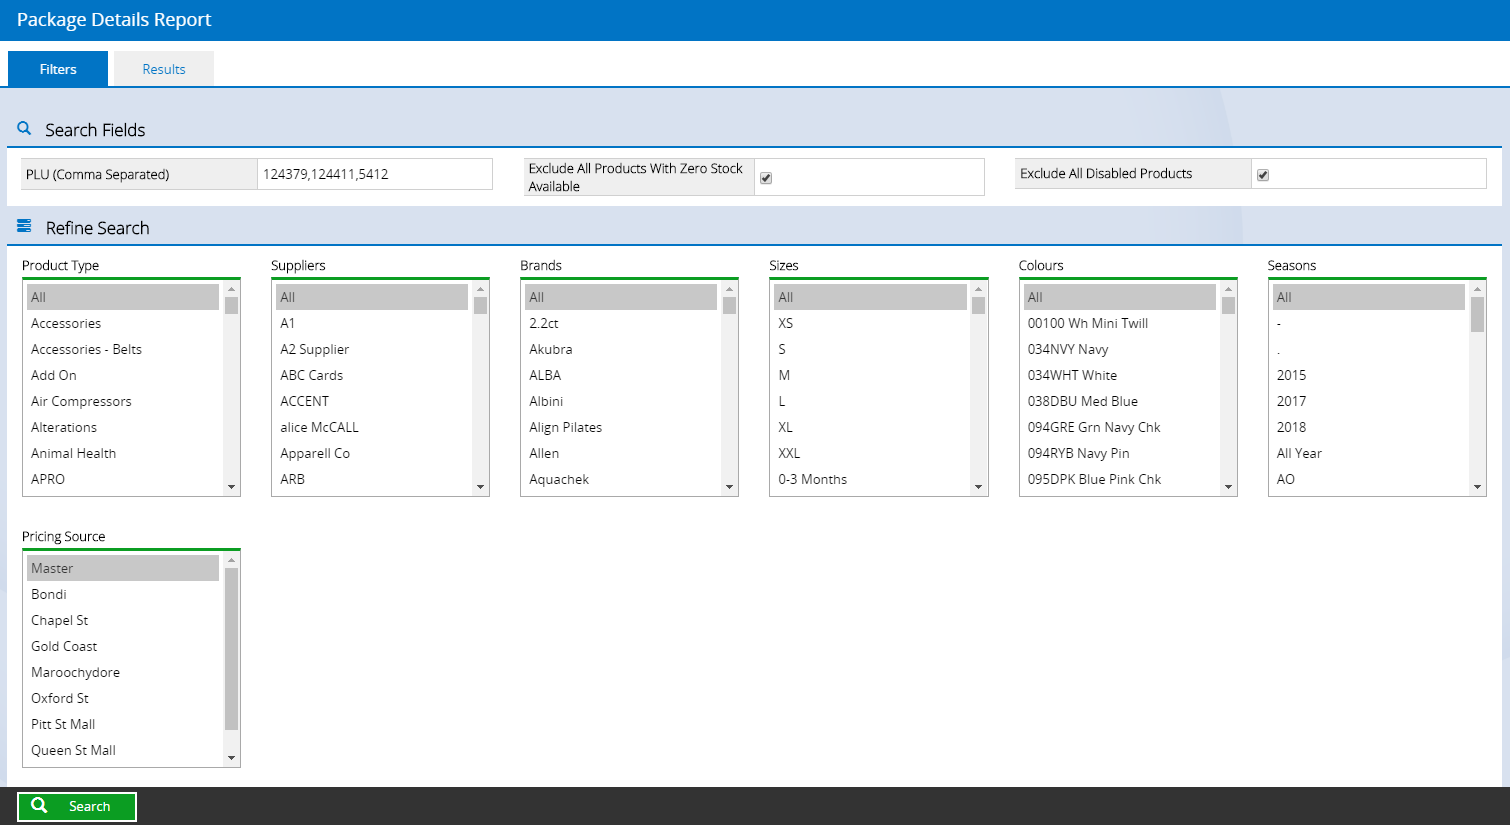Viewport: 1510px width, 825px height.
Task: Click the down arrow of the Seasons list
Action: click(1478, 487)
